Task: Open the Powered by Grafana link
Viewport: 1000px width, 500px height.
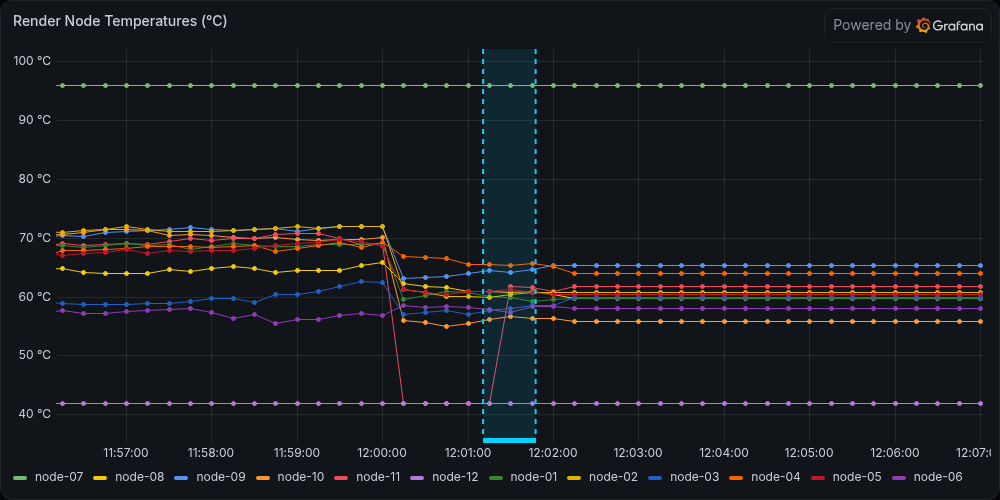Action: click(908, 26)
